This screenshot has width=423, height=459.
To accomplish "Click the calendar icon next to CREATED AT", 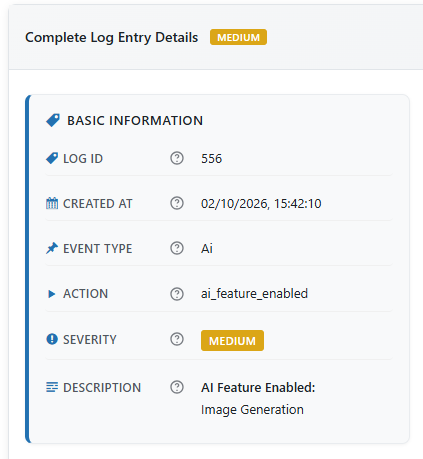I will tap(52, 203).
